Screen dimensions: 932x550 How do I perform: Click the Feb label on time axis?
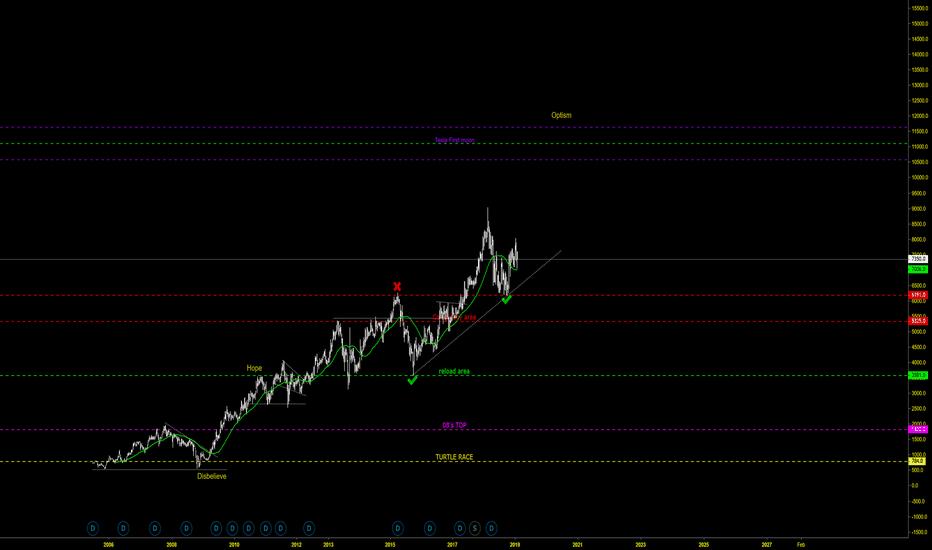(801, 544)
